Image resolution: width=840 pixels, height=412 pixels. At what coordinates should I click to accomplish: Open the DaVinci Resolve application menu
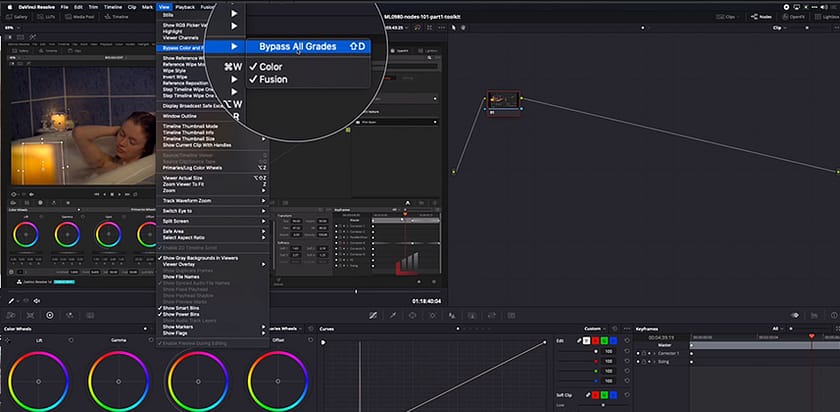point(36,8)
